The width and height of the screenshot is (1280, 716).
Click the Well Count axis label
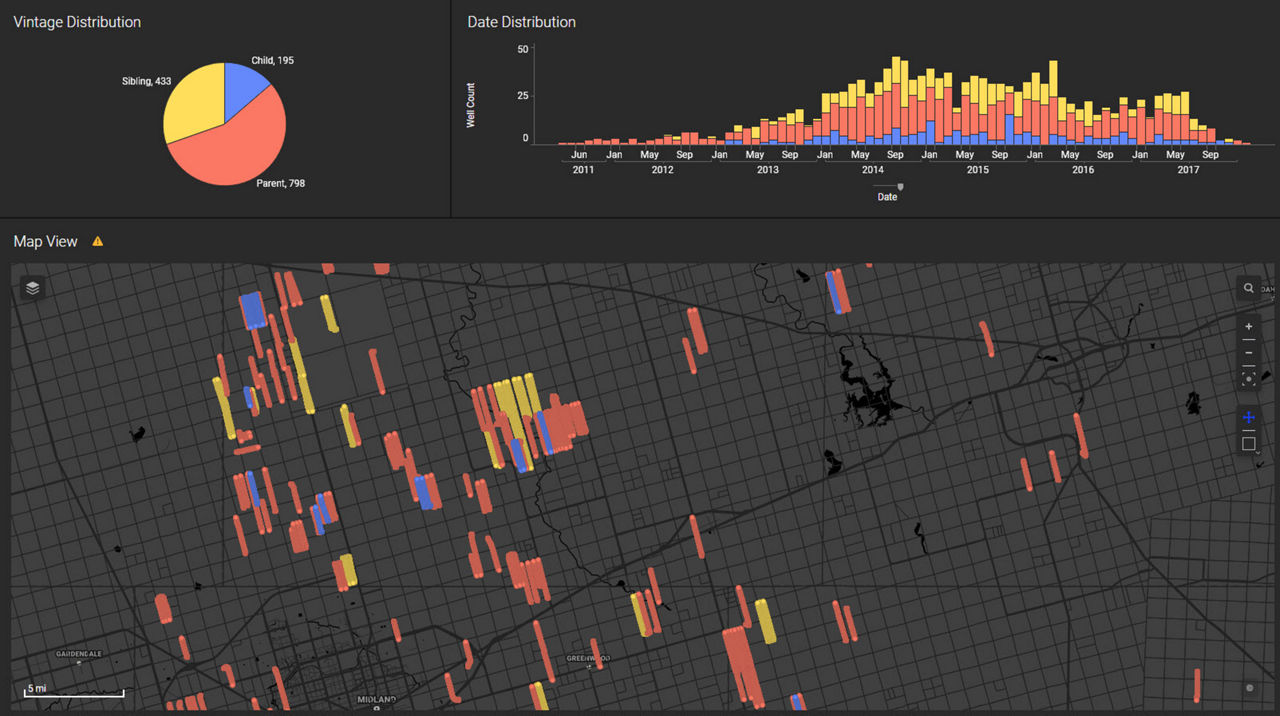471,106
